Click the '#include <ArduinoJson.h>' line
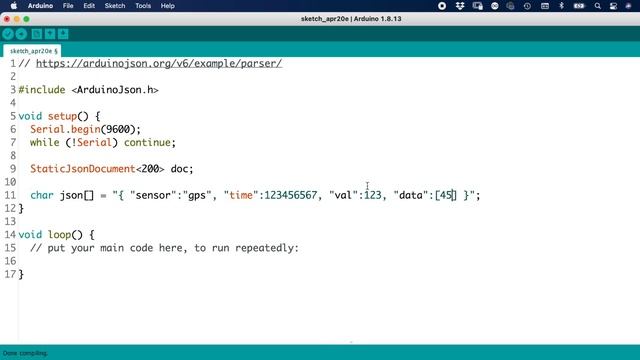This screenshot has width=640, height=360. 88,90
